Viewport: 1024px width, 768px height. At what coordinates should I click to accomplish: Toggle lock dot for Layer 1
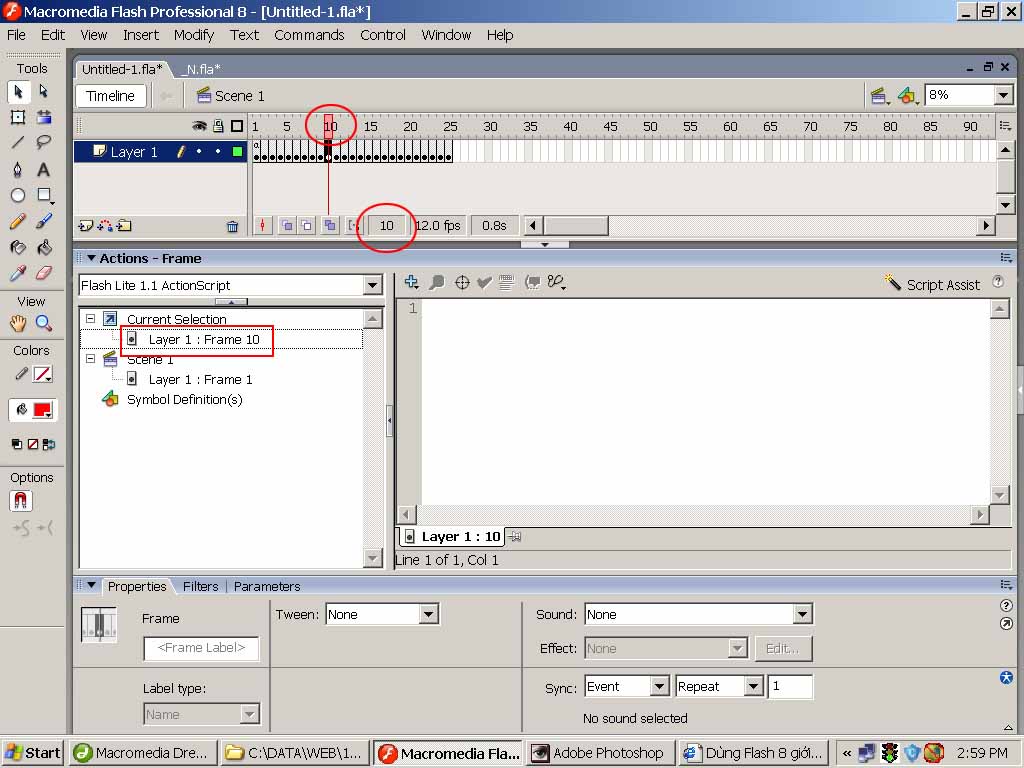[218, 152]
